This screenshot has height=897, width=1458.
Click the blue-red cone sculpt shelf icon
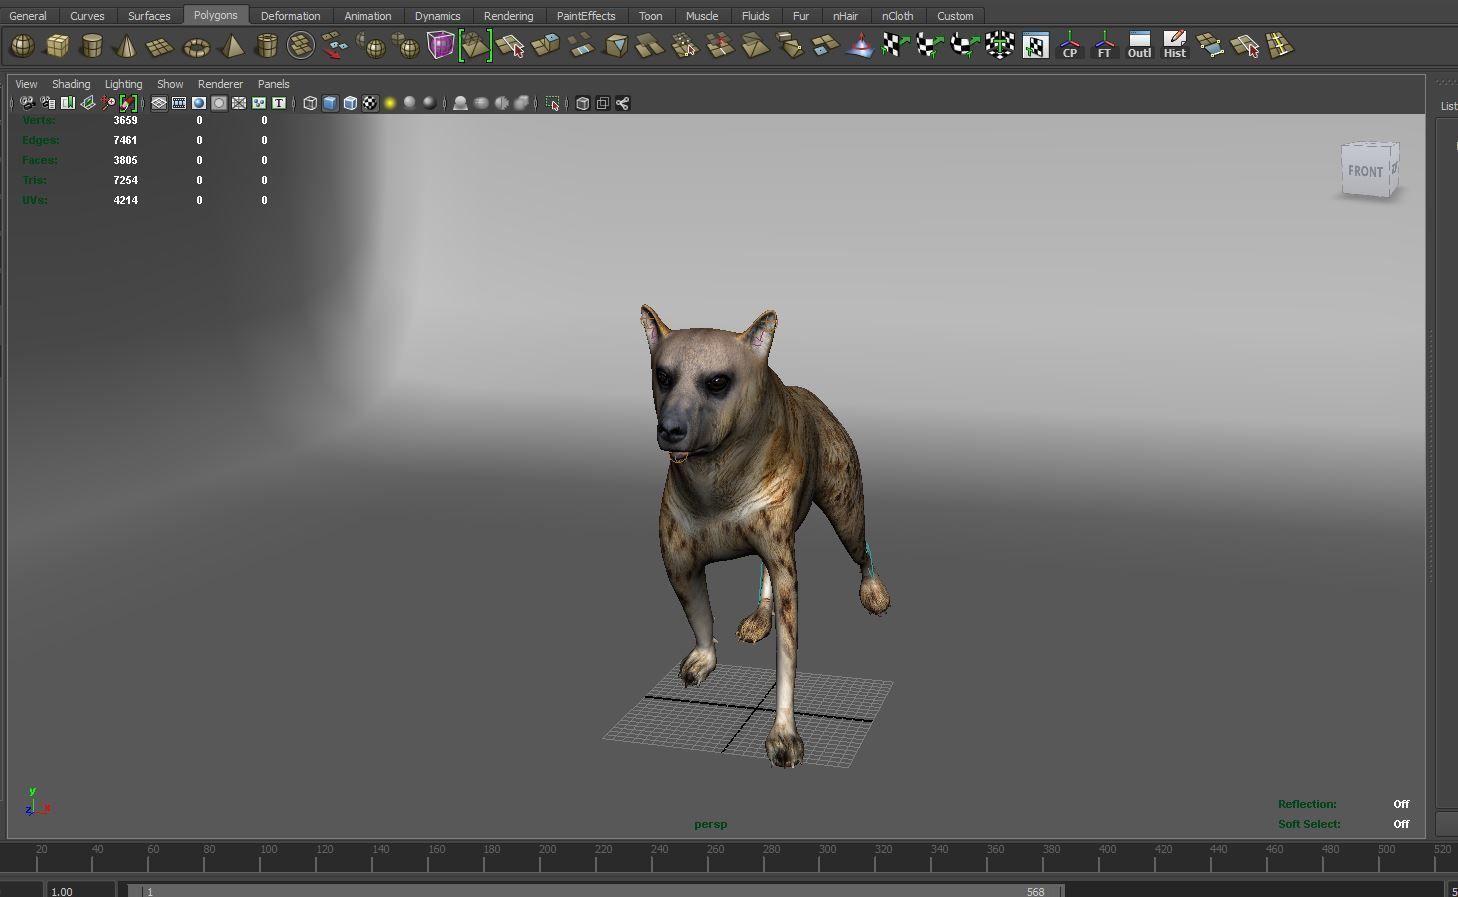(860, 46)
